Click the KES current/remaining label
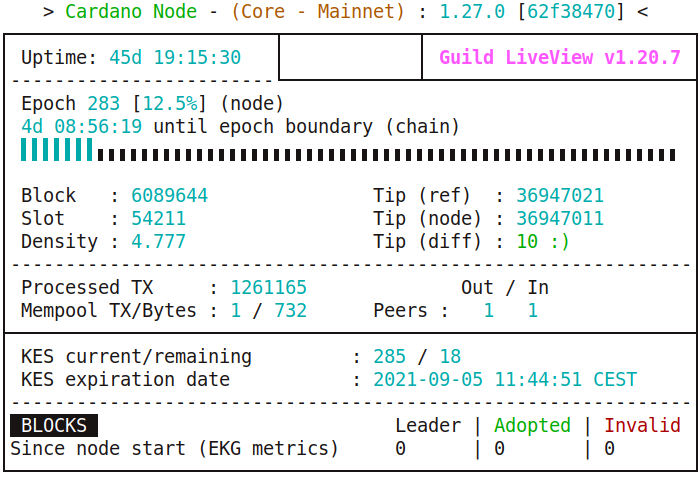 point(136,357)
